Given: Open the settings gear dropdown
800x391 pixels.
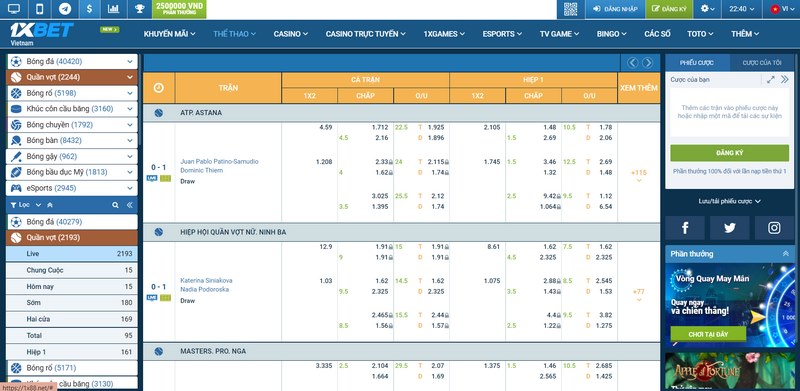Looking at the screenshot, I should 707,9.
